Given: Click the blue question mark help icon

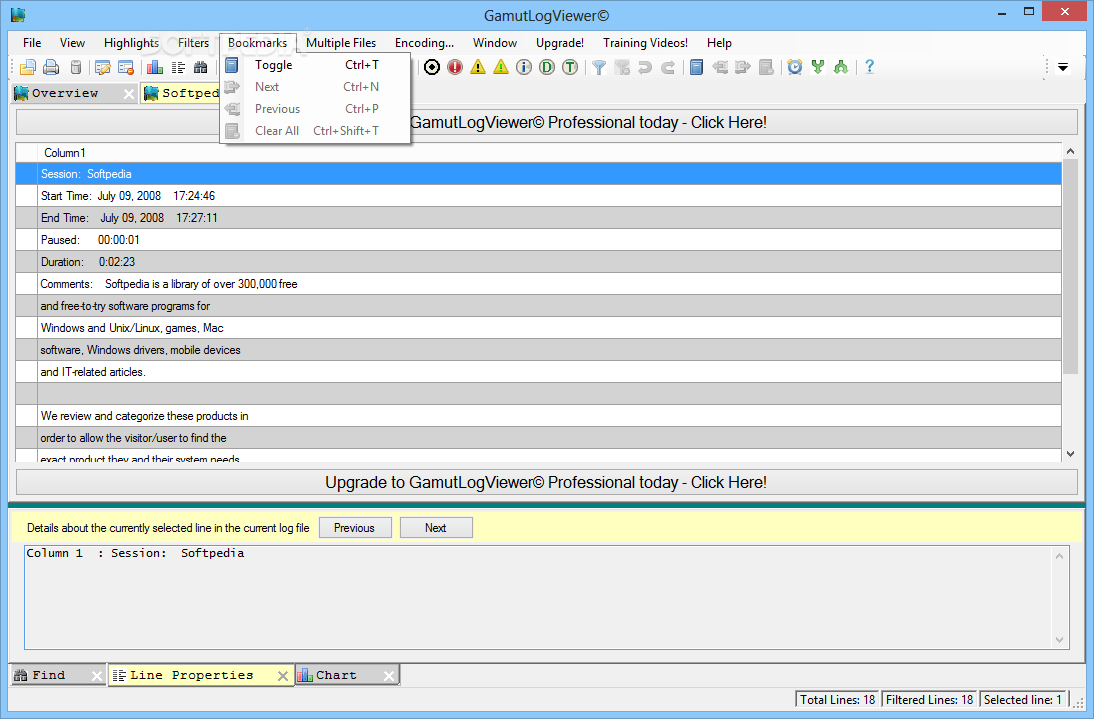Looking at the screenshot, I should coord(869,67).
